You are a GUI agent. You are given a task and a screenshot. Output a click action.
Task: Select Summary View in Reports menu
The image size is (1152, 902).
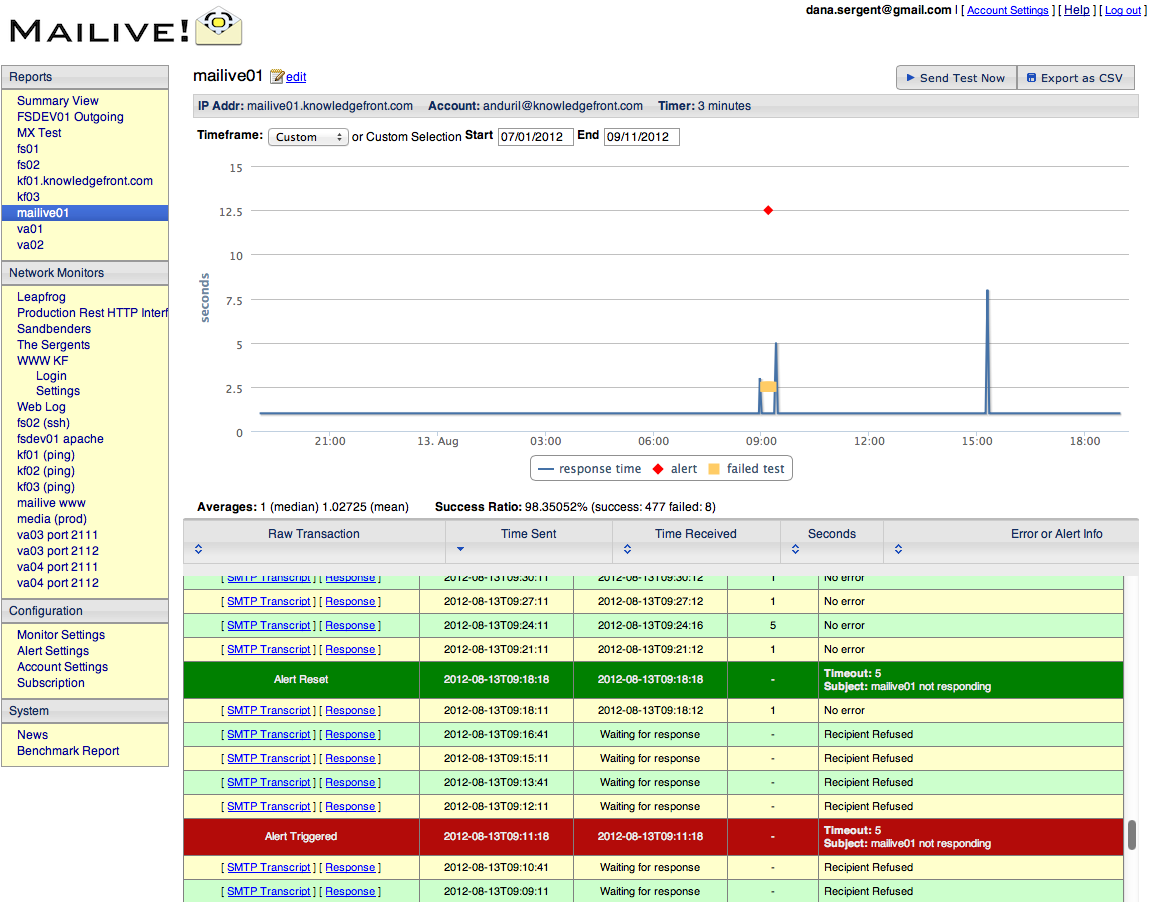click(58, 101)
